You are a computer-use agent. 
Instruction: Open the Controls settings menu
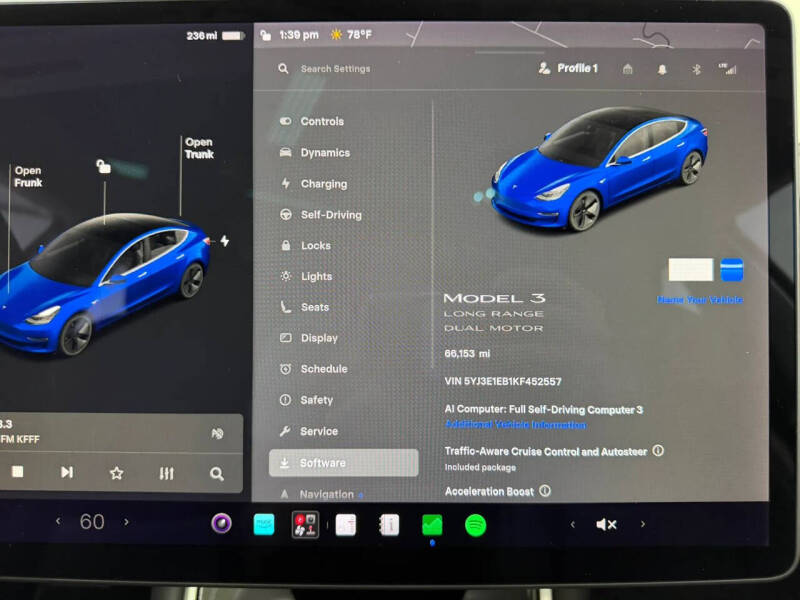[312, 121]
